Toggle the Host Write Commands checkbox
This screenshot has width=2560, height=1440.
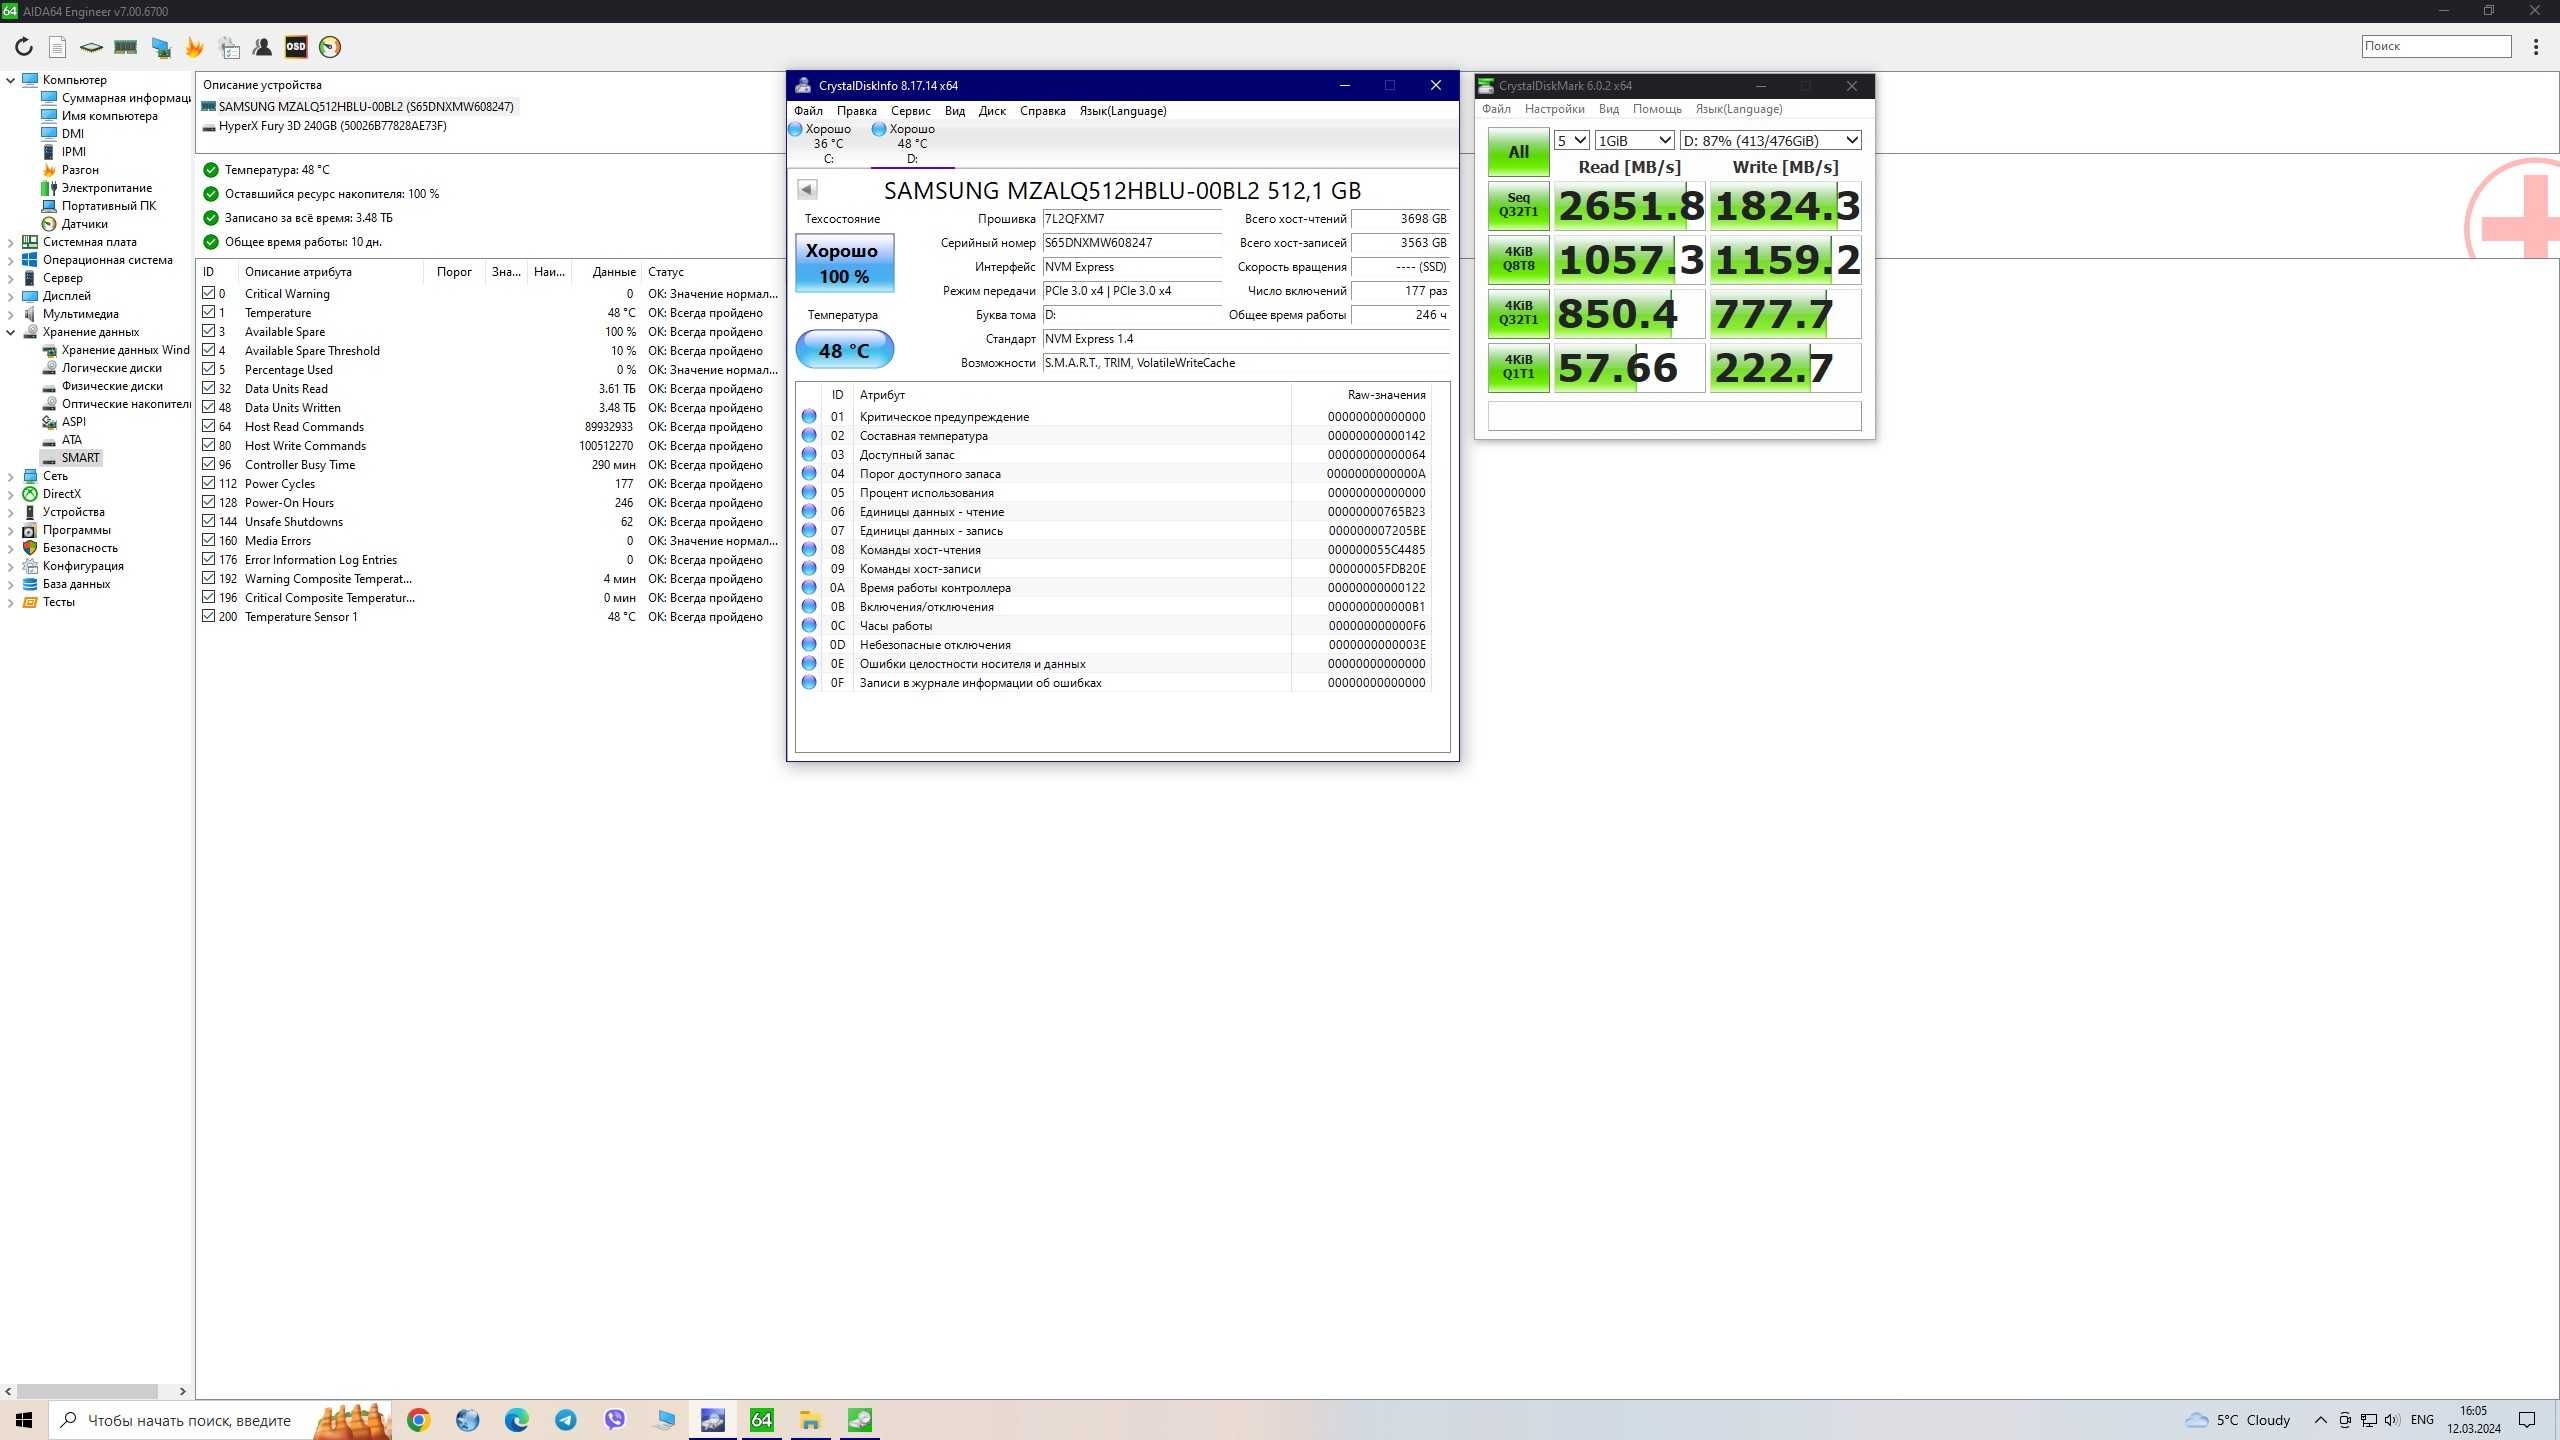208,445
